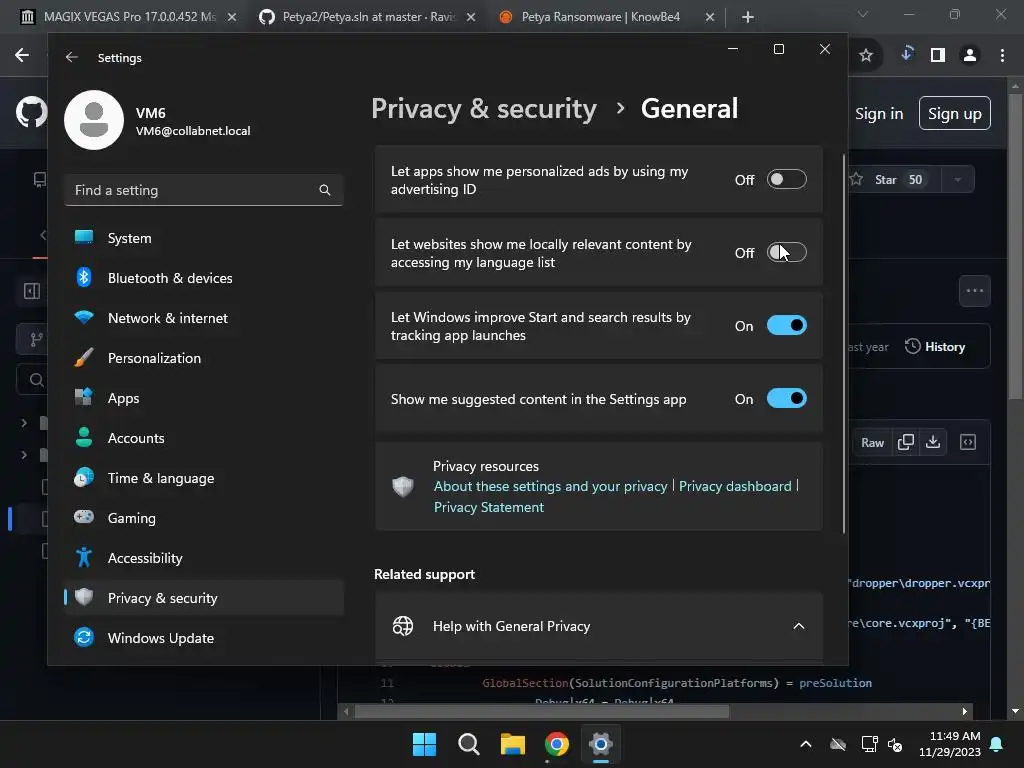The image size is (1024, 768).
Task: Turn off tracking app launches switch
Action: click(786, 325)
